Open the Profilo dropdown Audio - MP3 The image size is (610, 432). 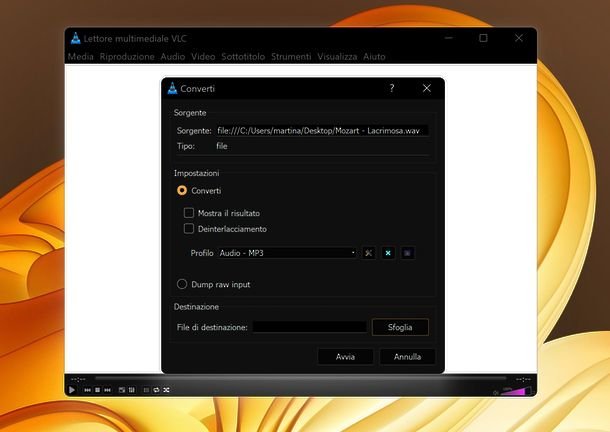[287, 253]
